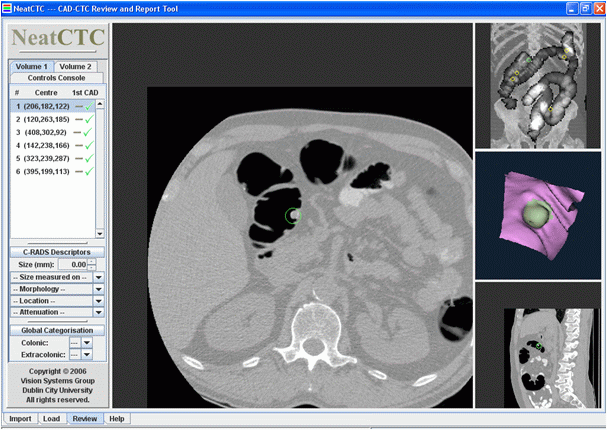Click green checkmark for candidate 4
The image size is (607, 430).
89,145
